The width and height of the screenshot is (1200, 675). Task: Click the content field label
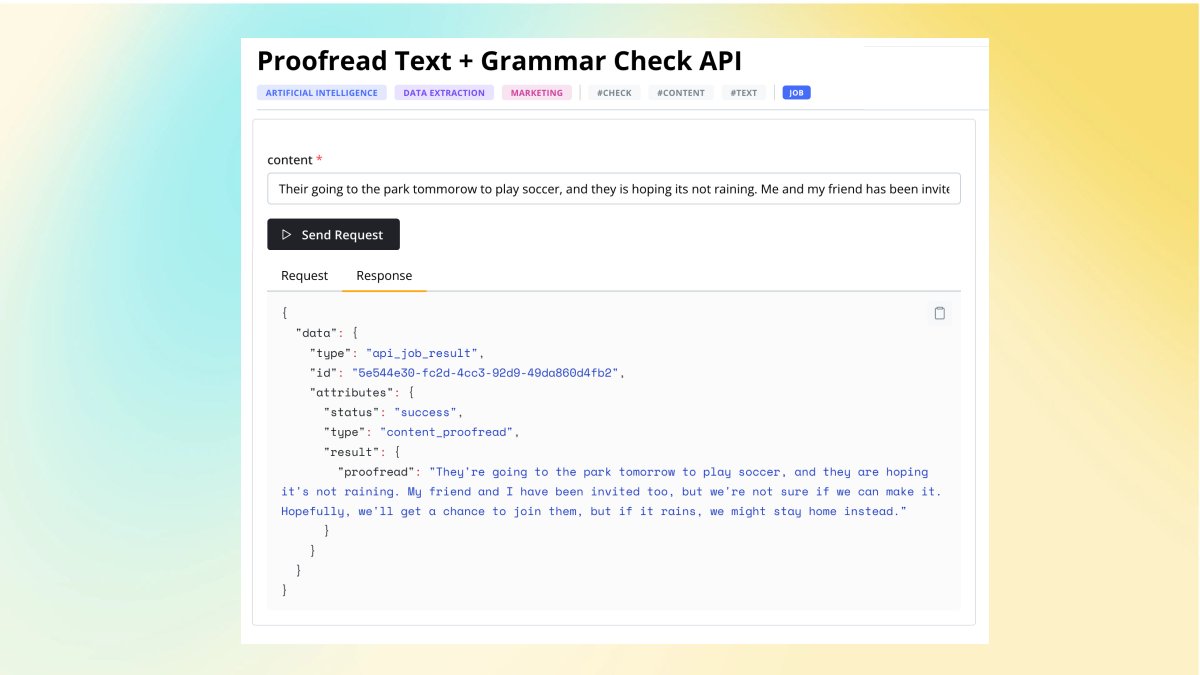(290, 160)
